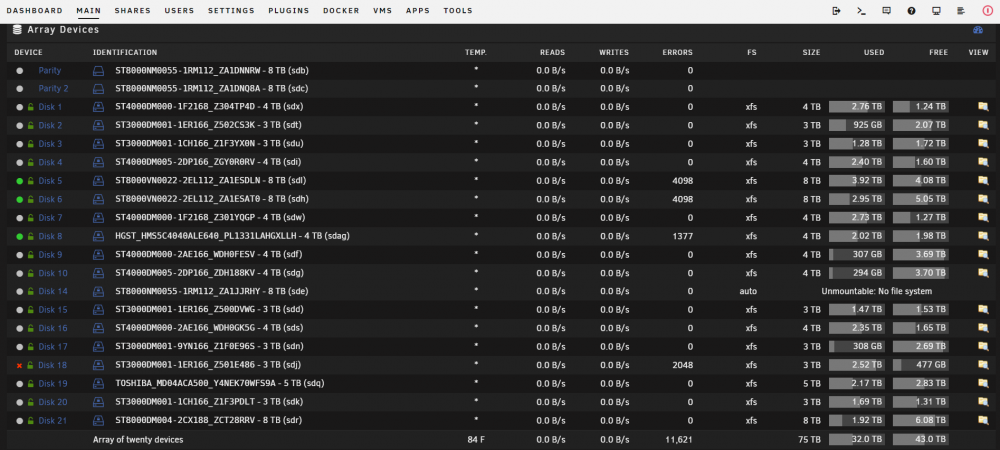Open the Disk 1 settings link

[50, 107]
